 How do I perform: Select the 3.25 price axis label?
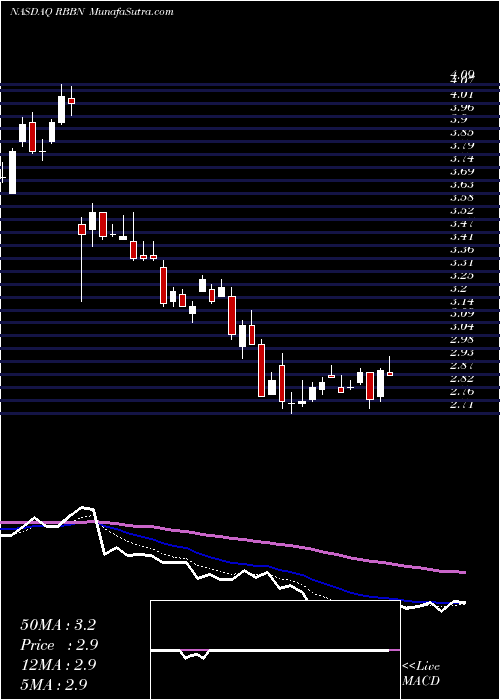click(x=462, y=275)
